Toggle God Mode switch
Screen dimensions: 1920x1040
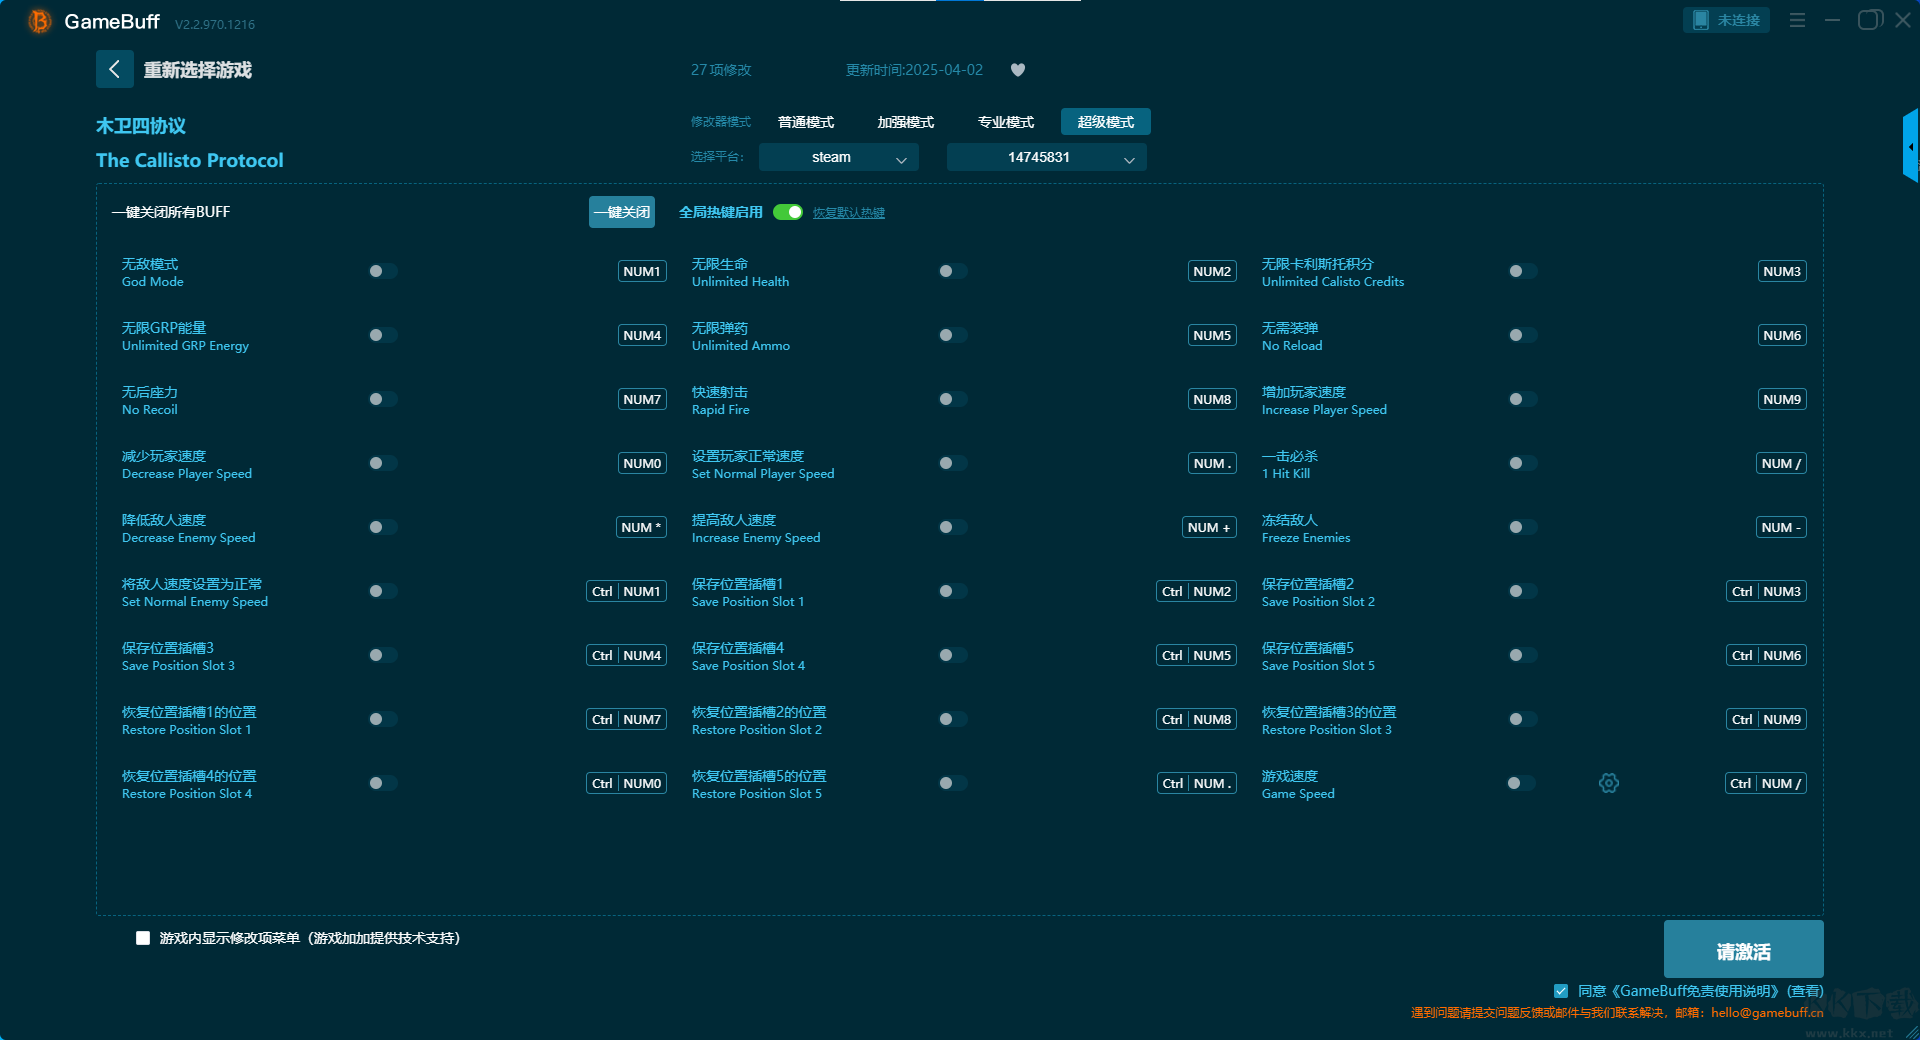[383, 271]
